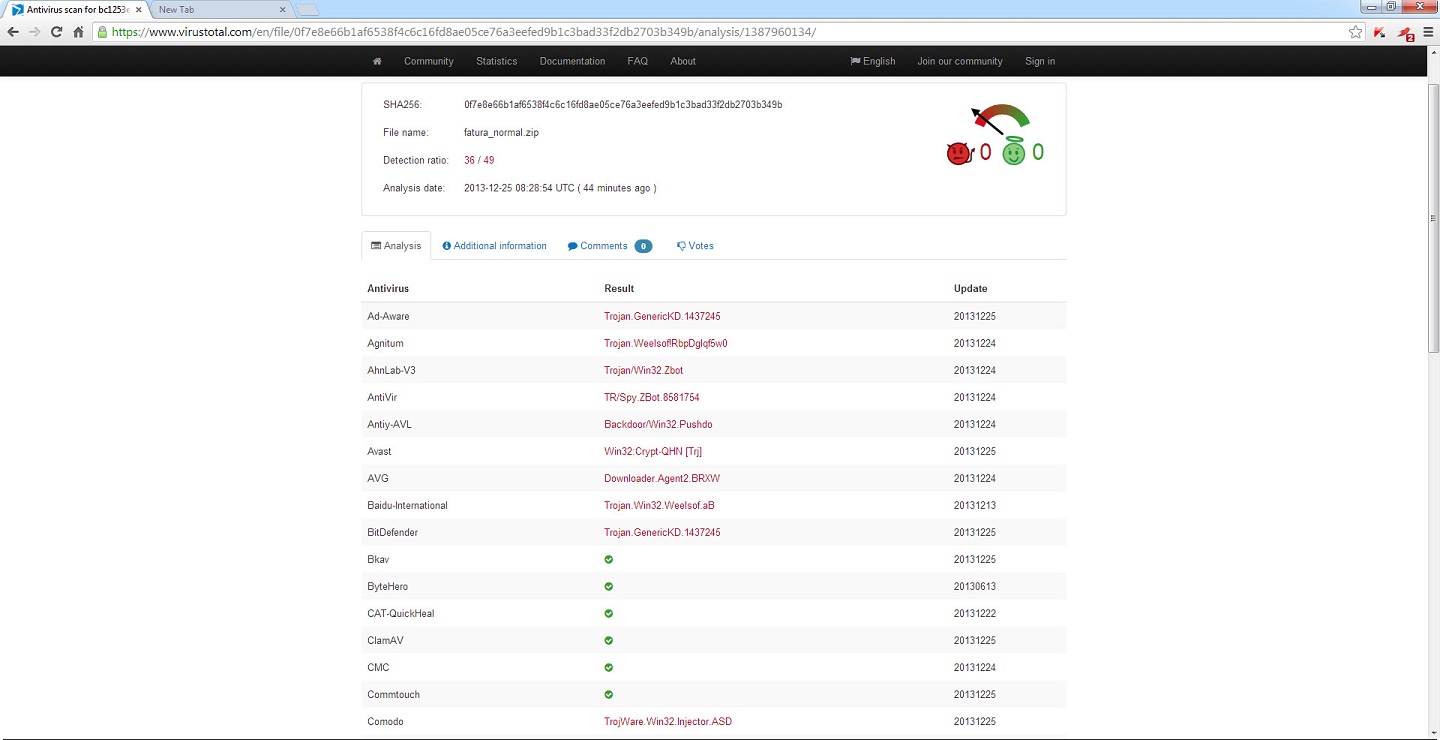Click AntiVir result TR/Spy.ZBot.8581754

[652, 397]
